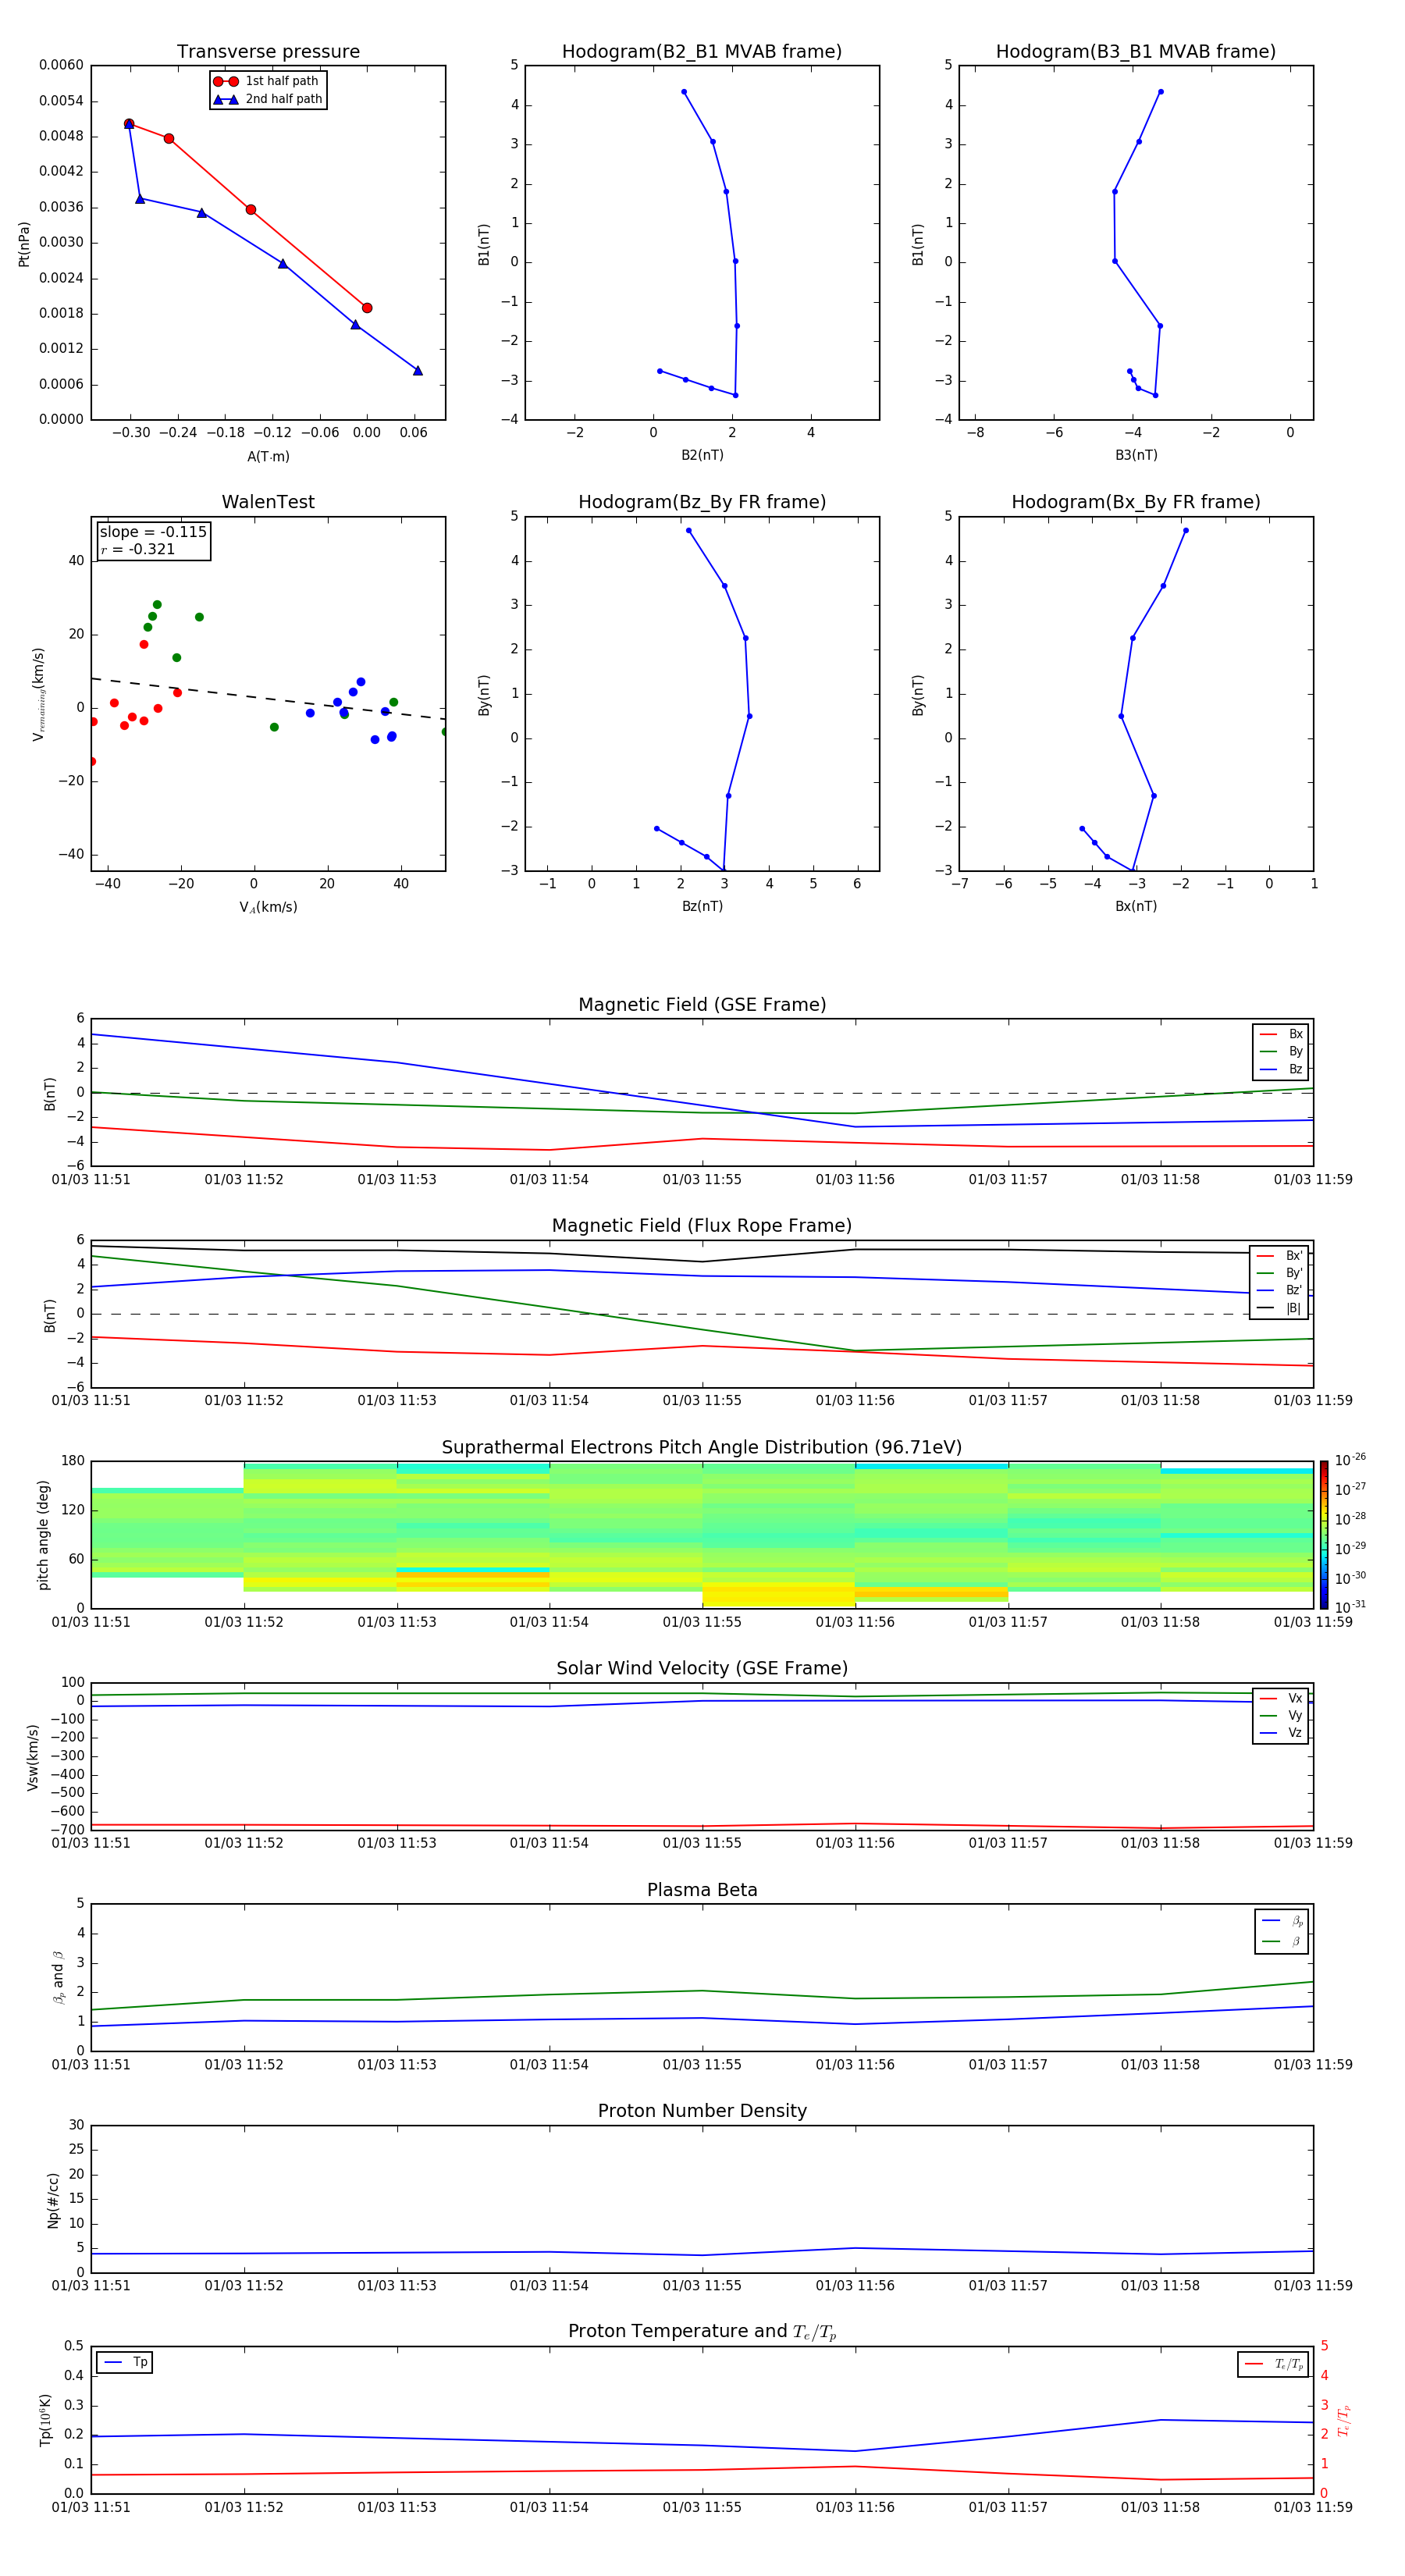1405x2576 pixels.
Task: Click the 'pitch angle (deg)' axis label
Action: click(43, 1535)
